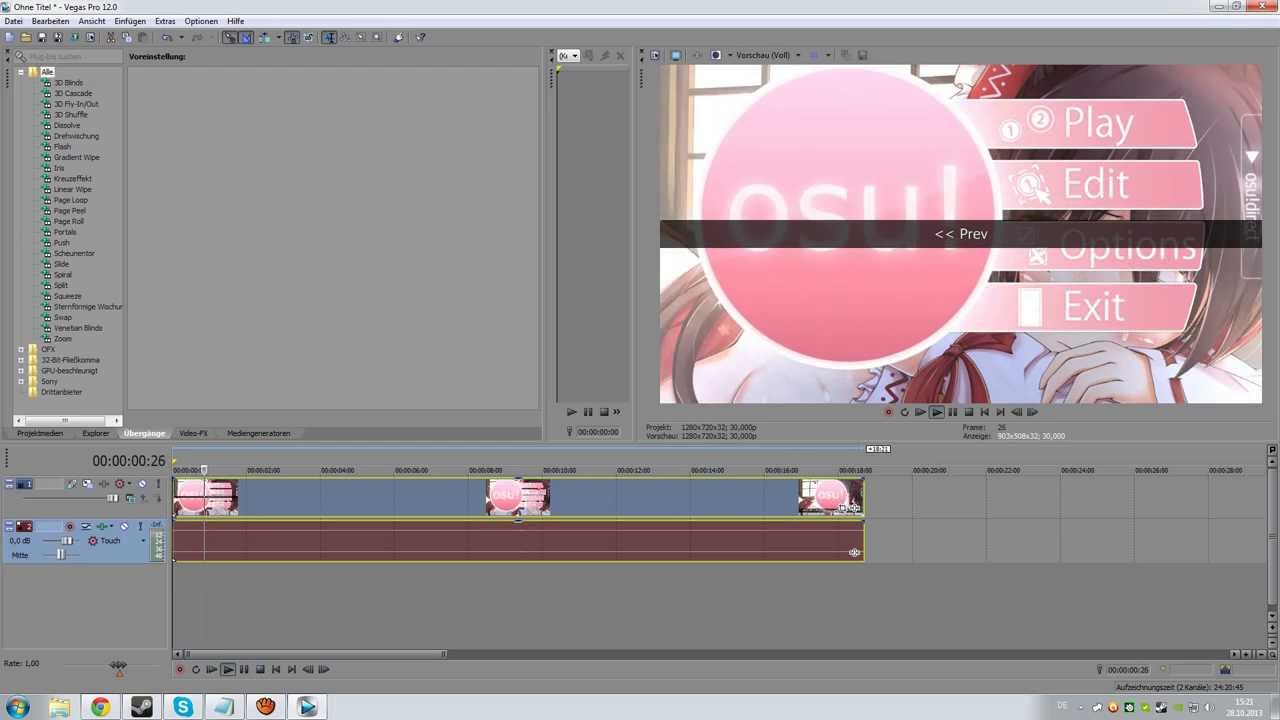This screenshot has width=1280, height=720.
Task: Switch to the Video-FX tab
Action: pos(193,433)
